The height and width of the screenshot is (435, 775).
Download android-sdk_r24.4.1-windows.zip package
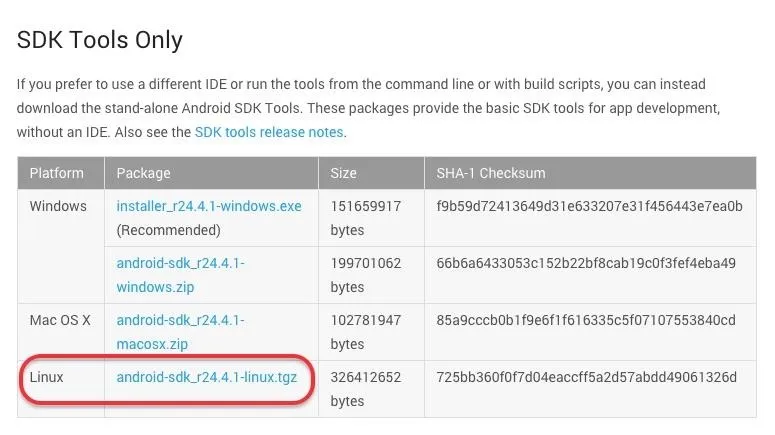point(180,275)
